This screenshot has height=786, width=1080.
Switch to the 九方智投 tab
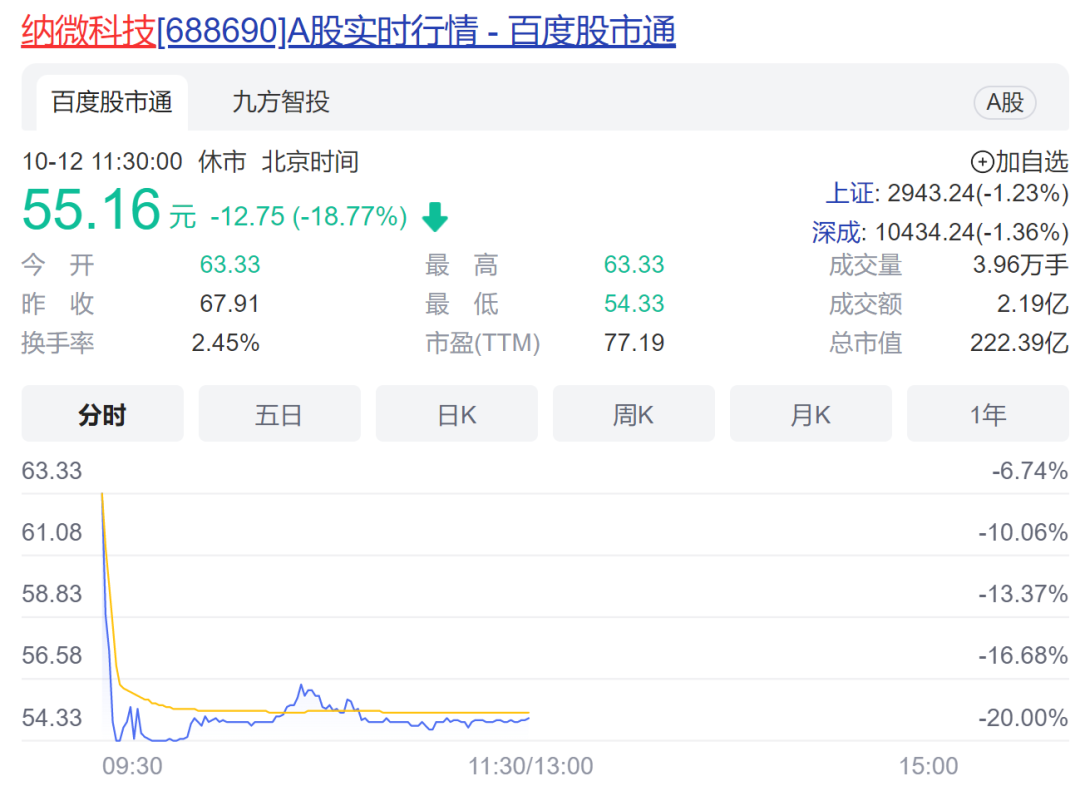281,102
